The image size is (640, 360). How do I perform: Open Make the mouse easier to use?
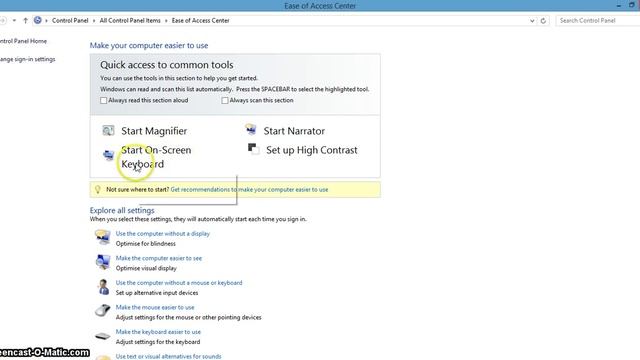[155, 307]
